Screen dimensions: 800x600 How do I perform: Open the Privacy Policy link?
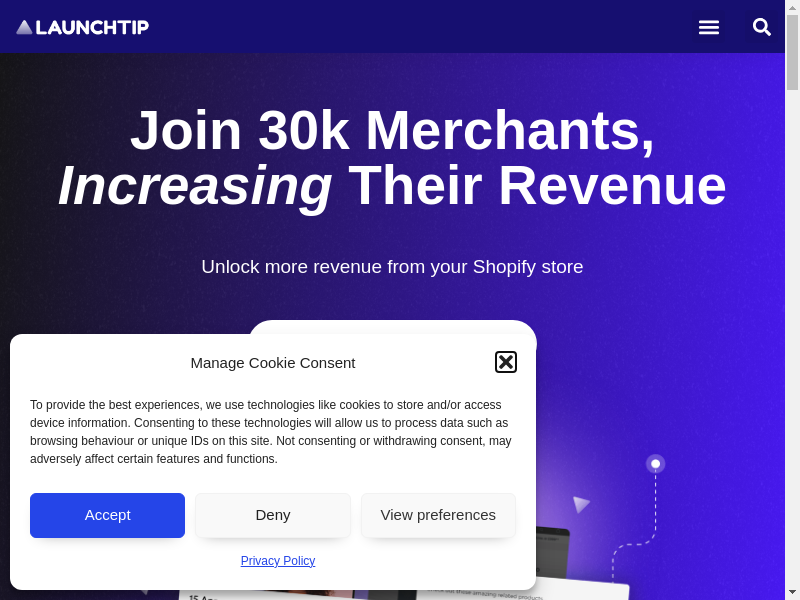click(x=278, y=561)
